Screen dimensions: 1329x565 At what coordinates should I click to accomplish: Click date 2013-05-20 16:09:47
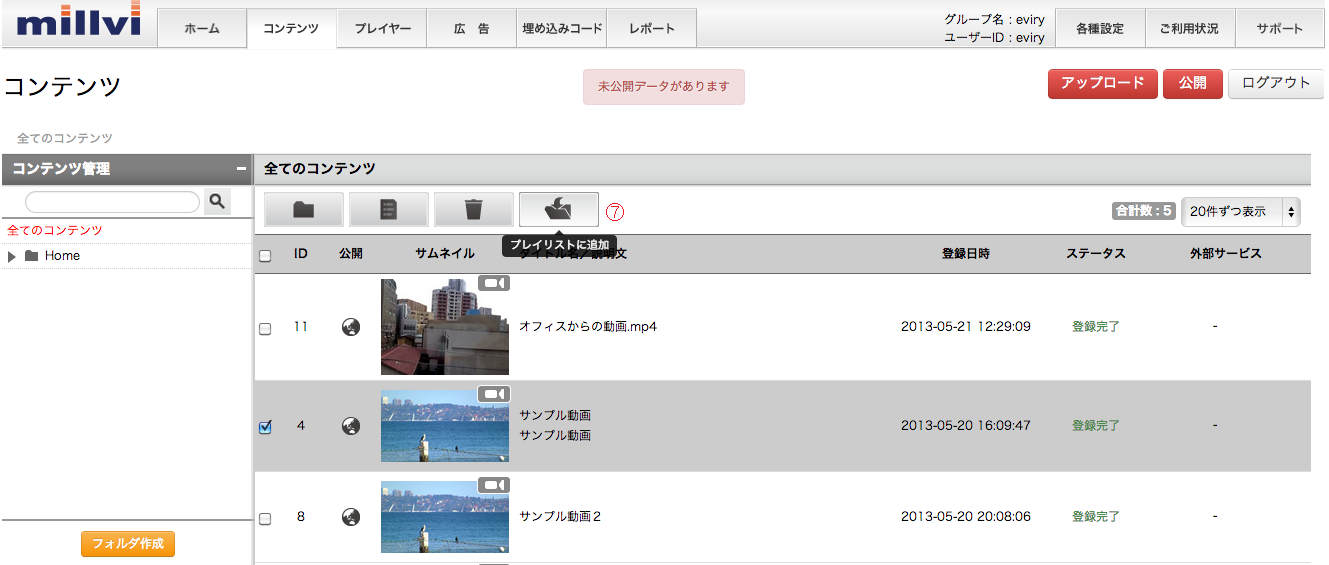click(x=965, y=425)
